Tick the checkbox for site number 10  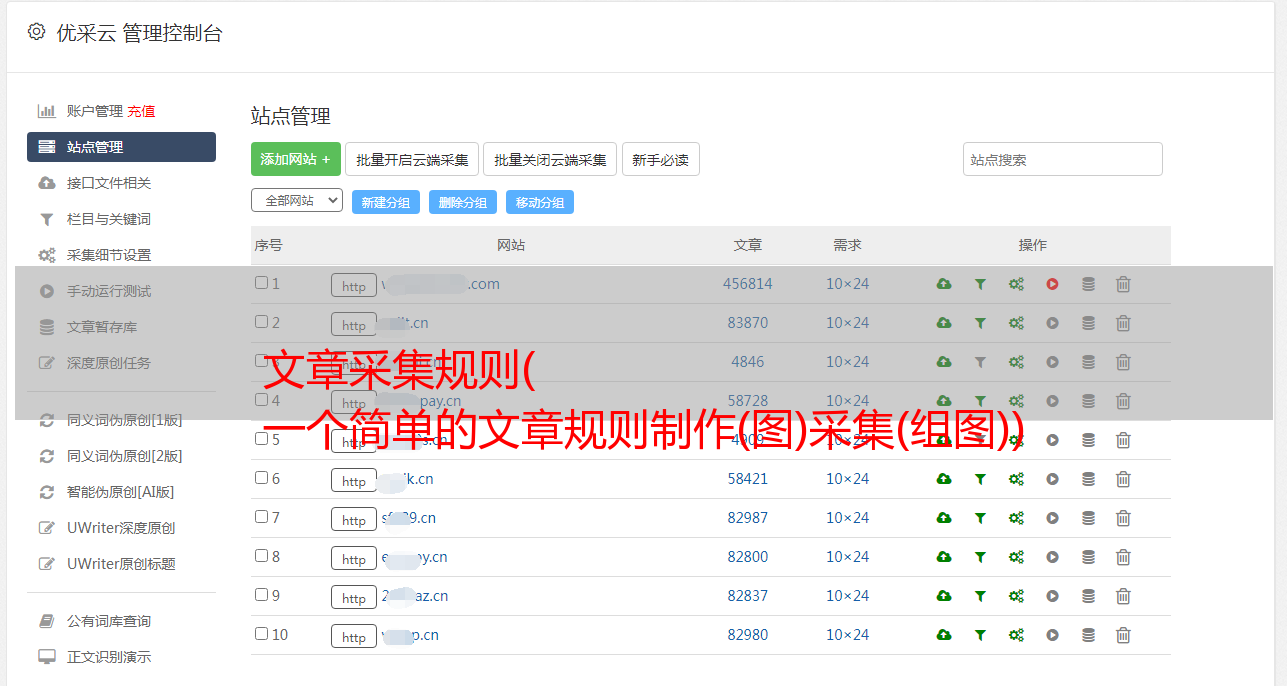[x=261, y=634]
